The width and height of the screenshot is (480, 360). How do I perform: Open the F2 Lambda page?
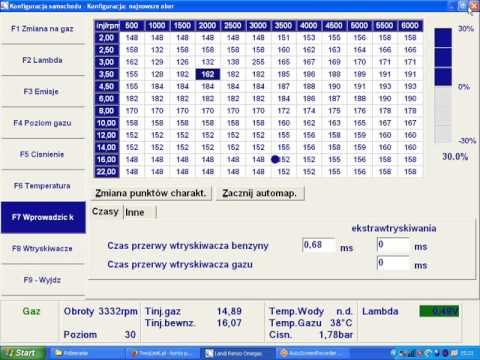pyautogui.click(x=42, y=60)
